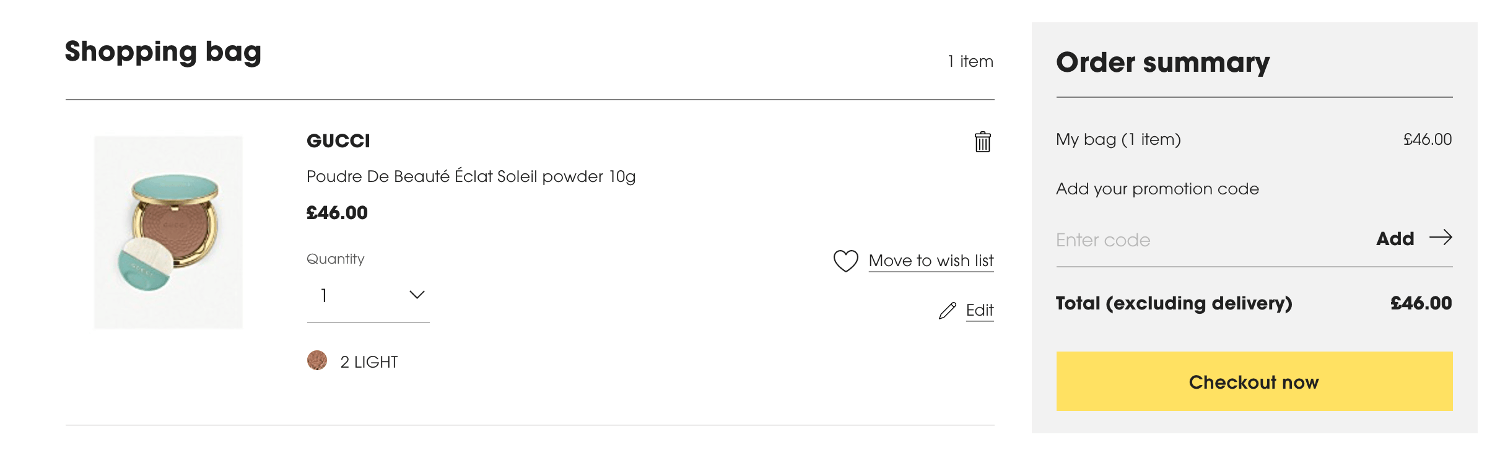1500x458 pixels.
Task: Apply promotion code with Add button
Action: tap(1395, 238)
